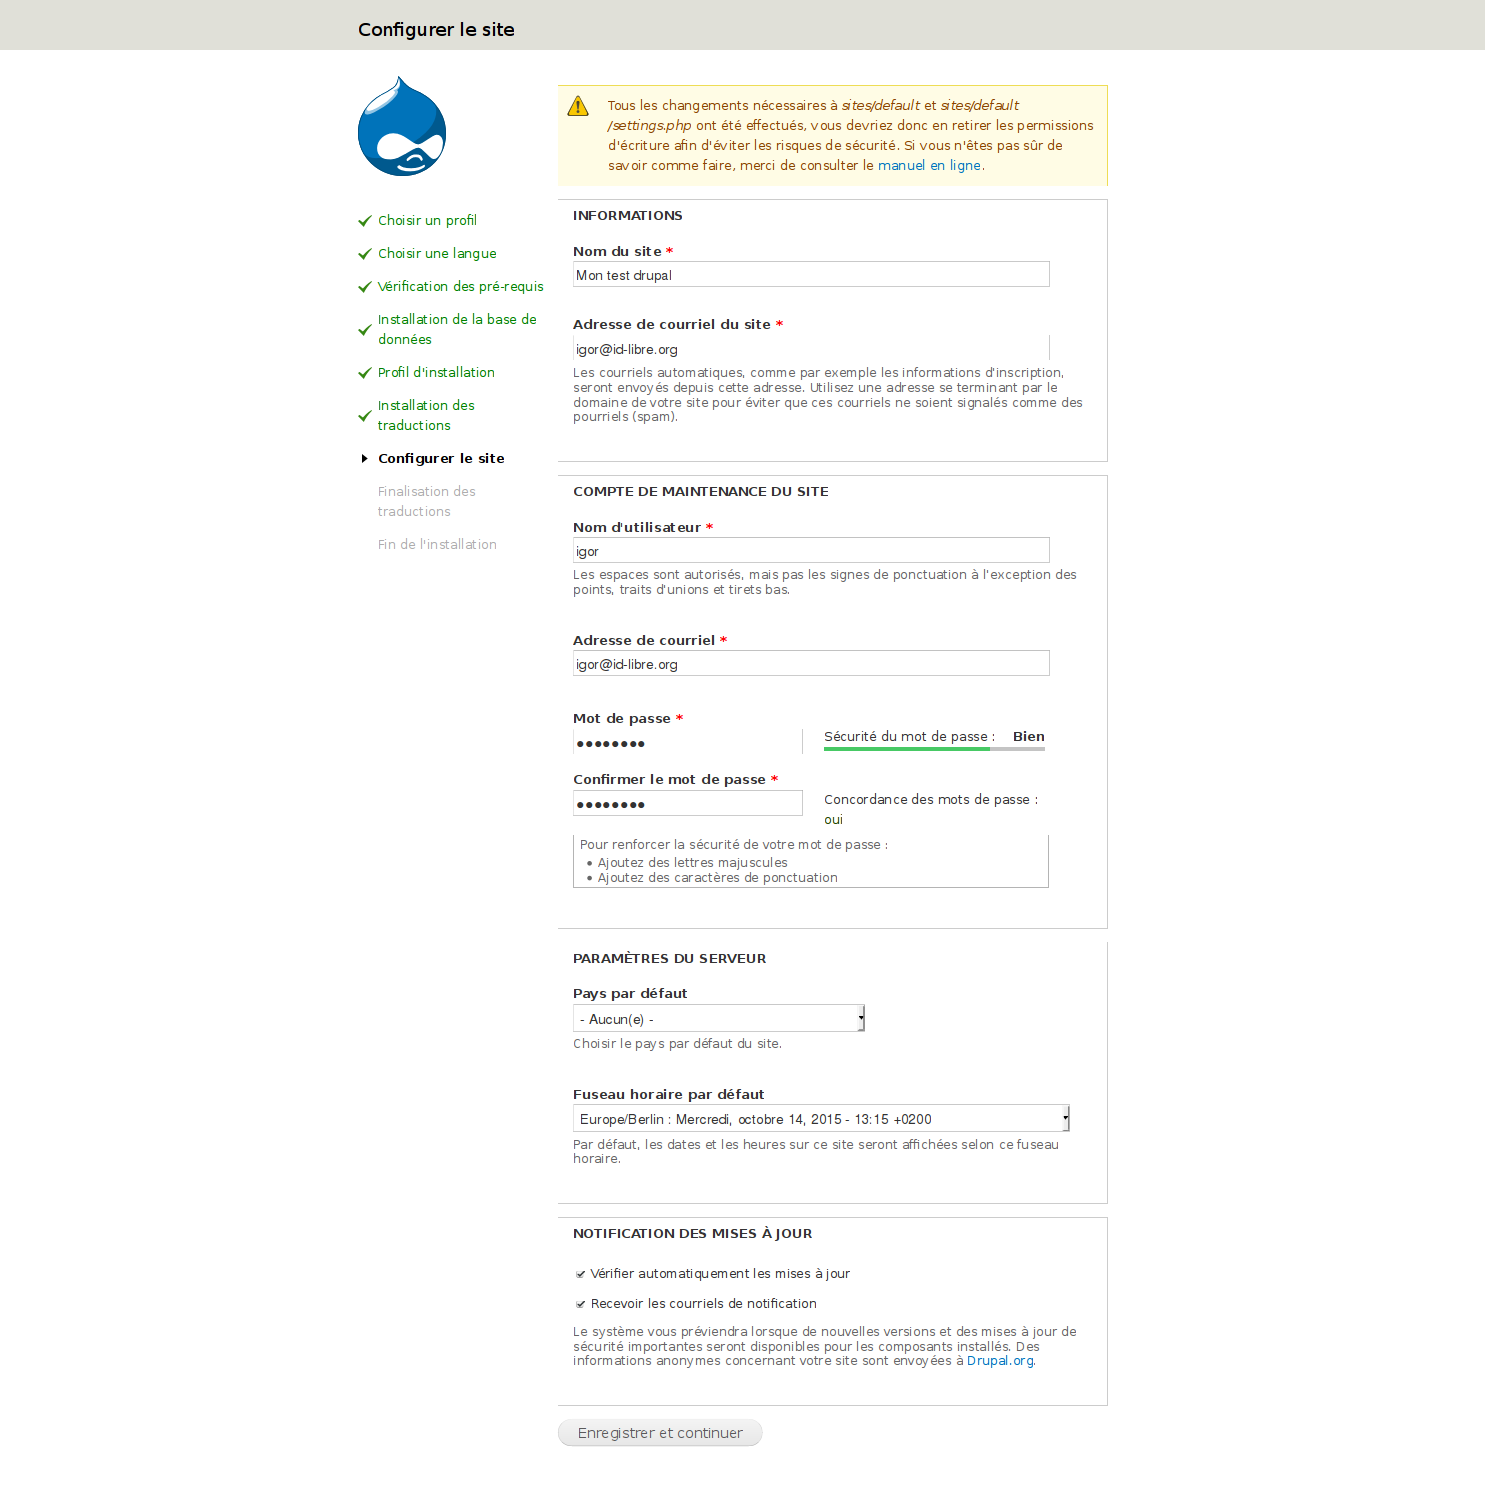Screen dimensions: 1485x1499
Task: Click the password strength indicator bar
Action: (933, 748)
